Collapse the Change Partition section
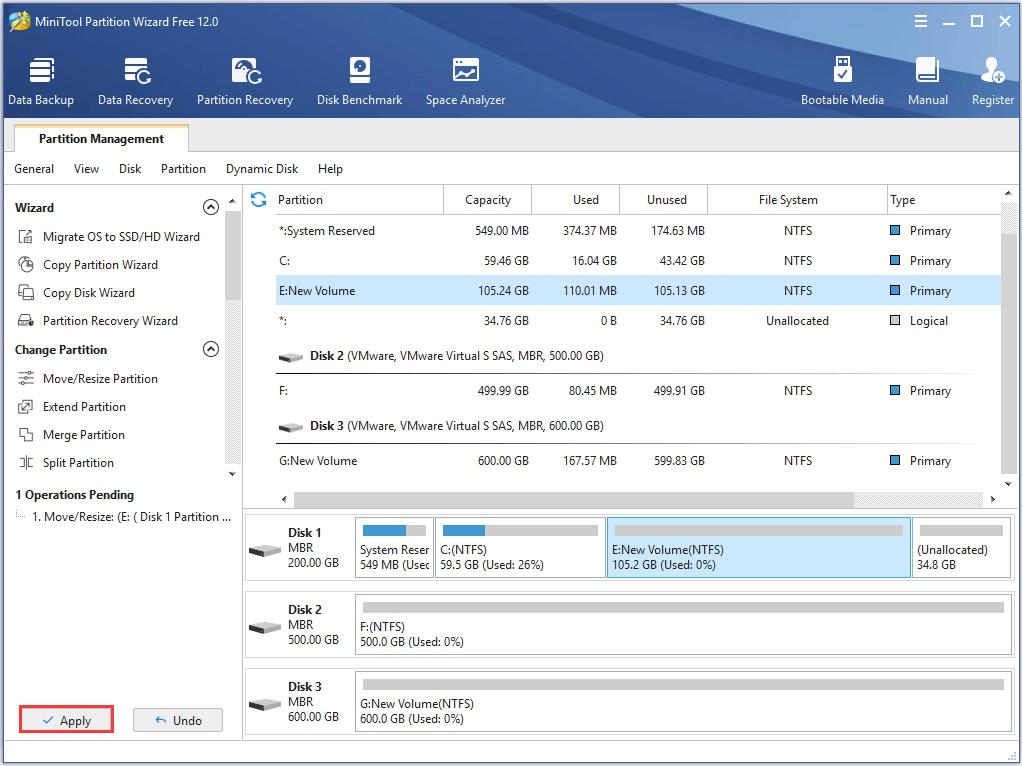1022x766 pixels. tap(211, 349)
